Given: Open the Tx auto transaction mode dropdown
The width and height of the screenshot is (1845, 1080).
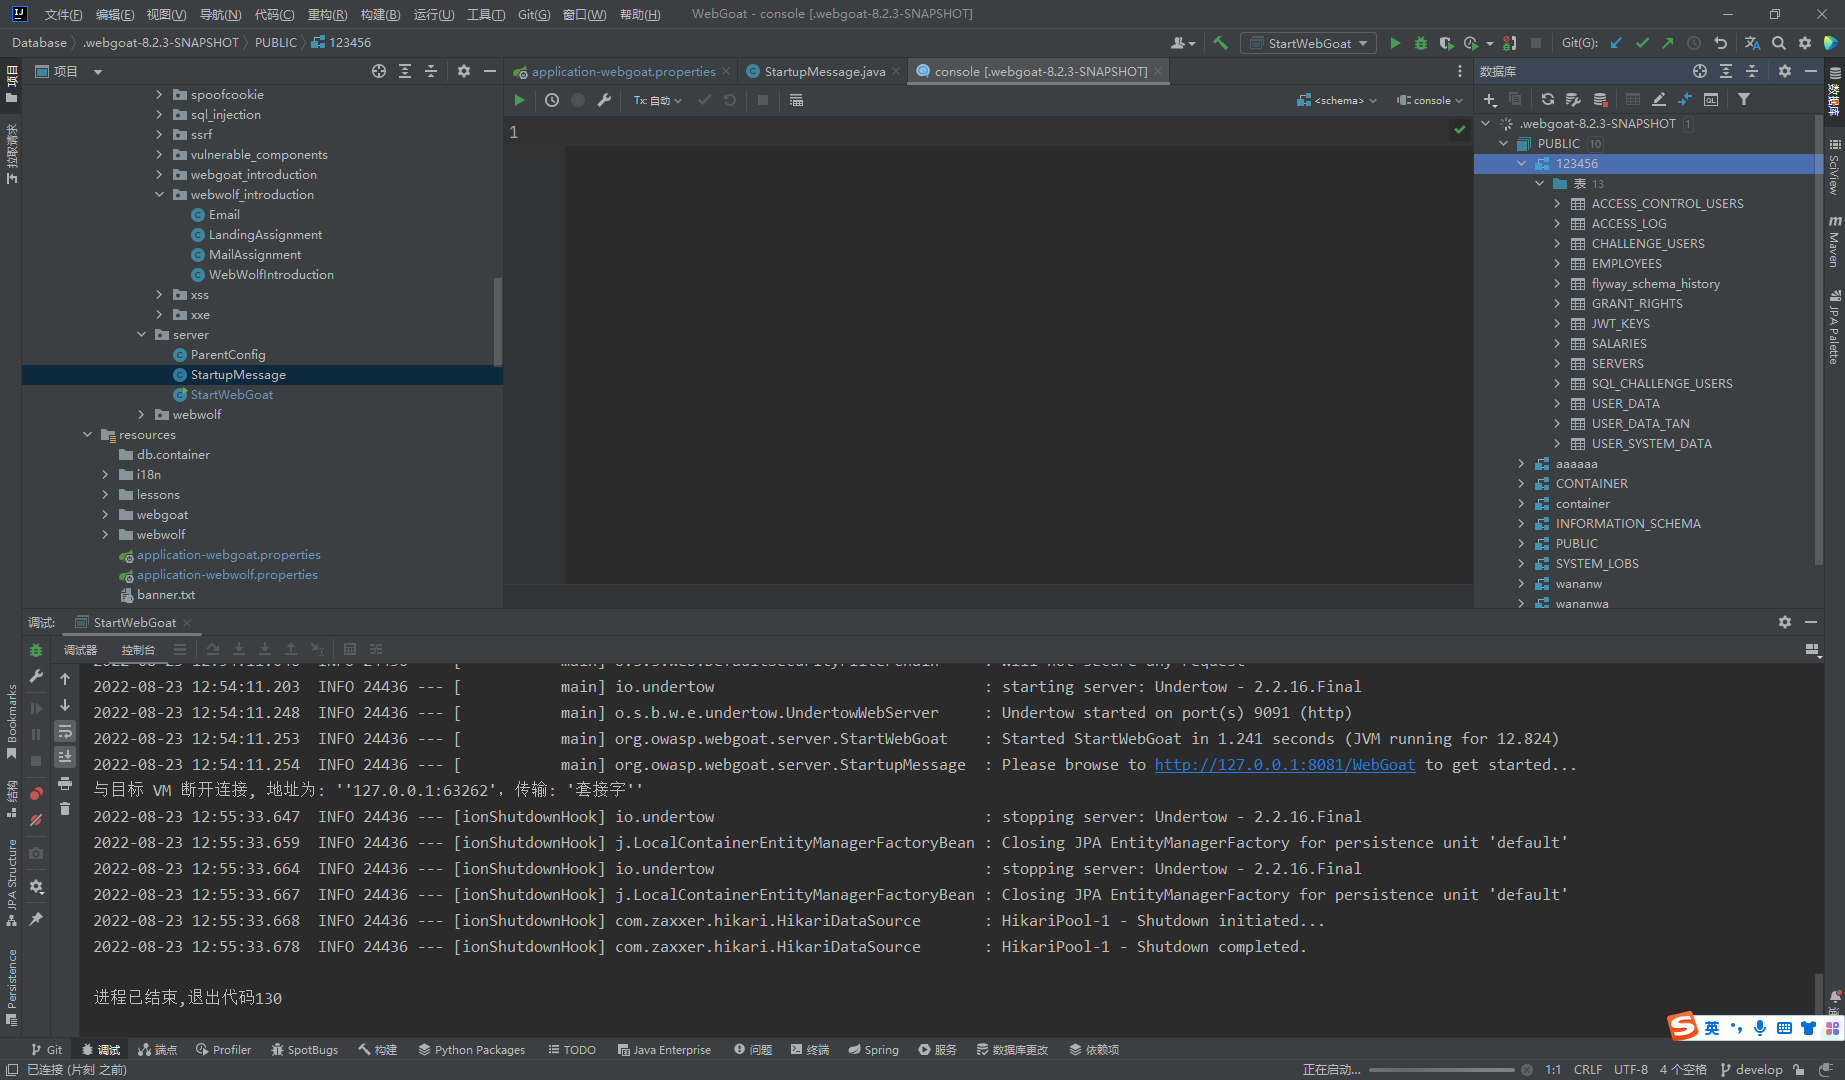Looking at the screenshot, I should pos(657,100).
